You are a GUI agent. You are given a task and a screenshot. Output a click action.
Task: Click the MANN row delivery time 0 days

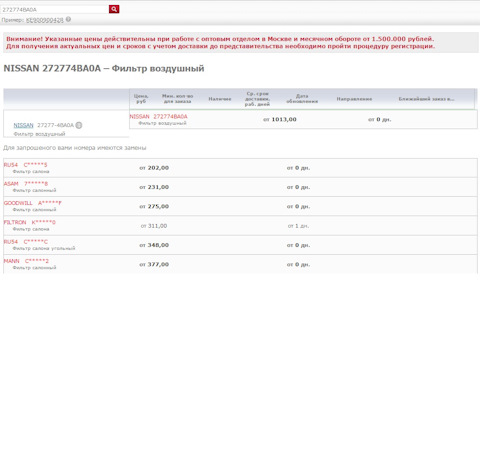pos(298,264)
